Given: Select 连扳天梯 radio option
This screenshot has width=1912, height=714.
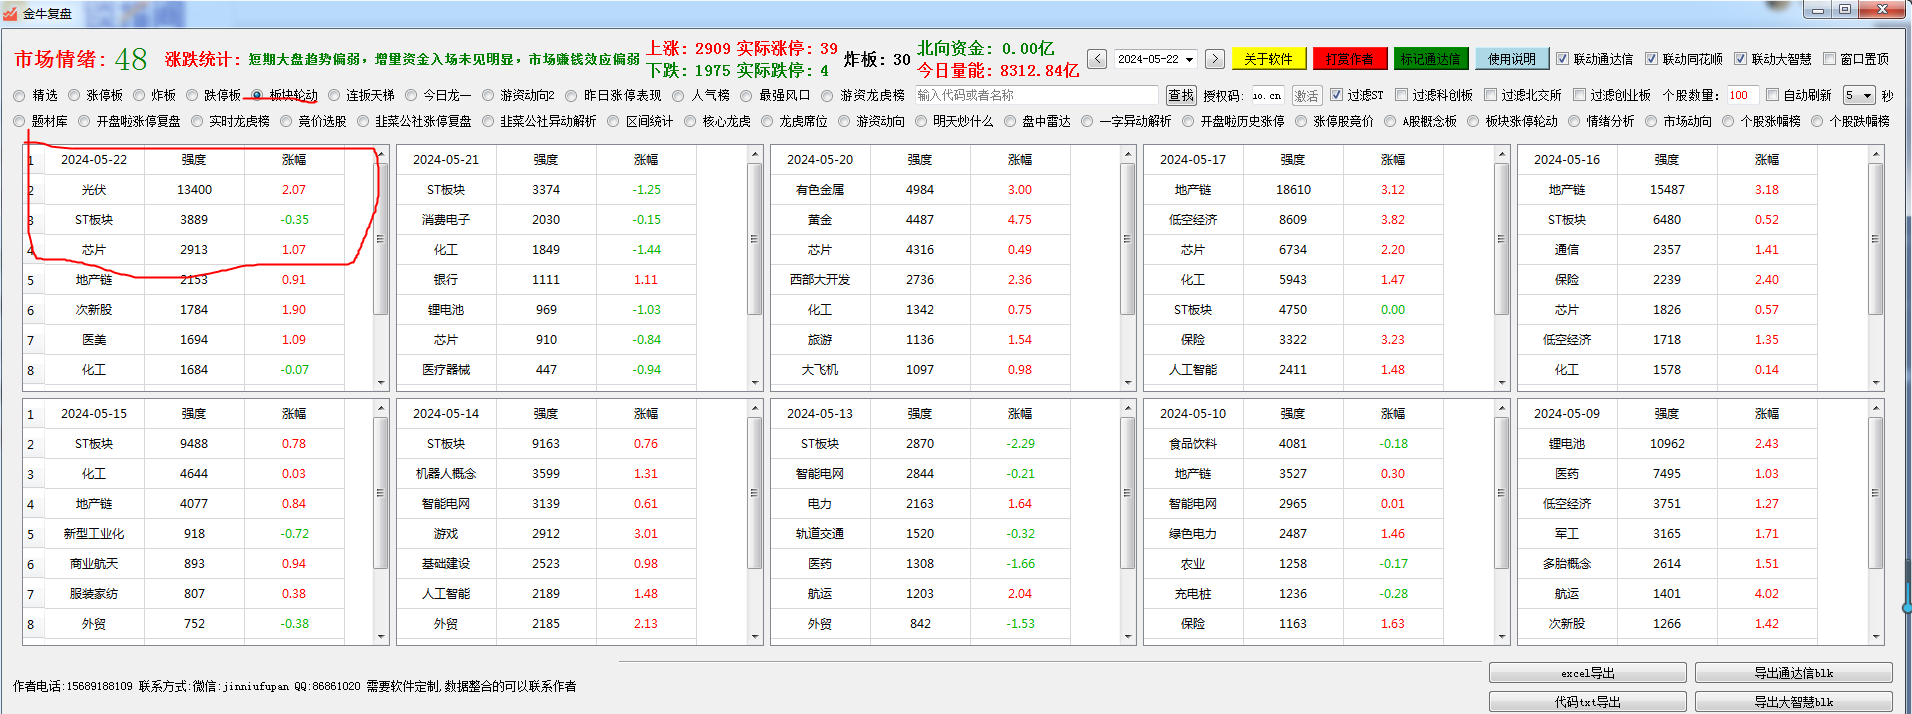Looking at the screenshot, I should [334, 96].
